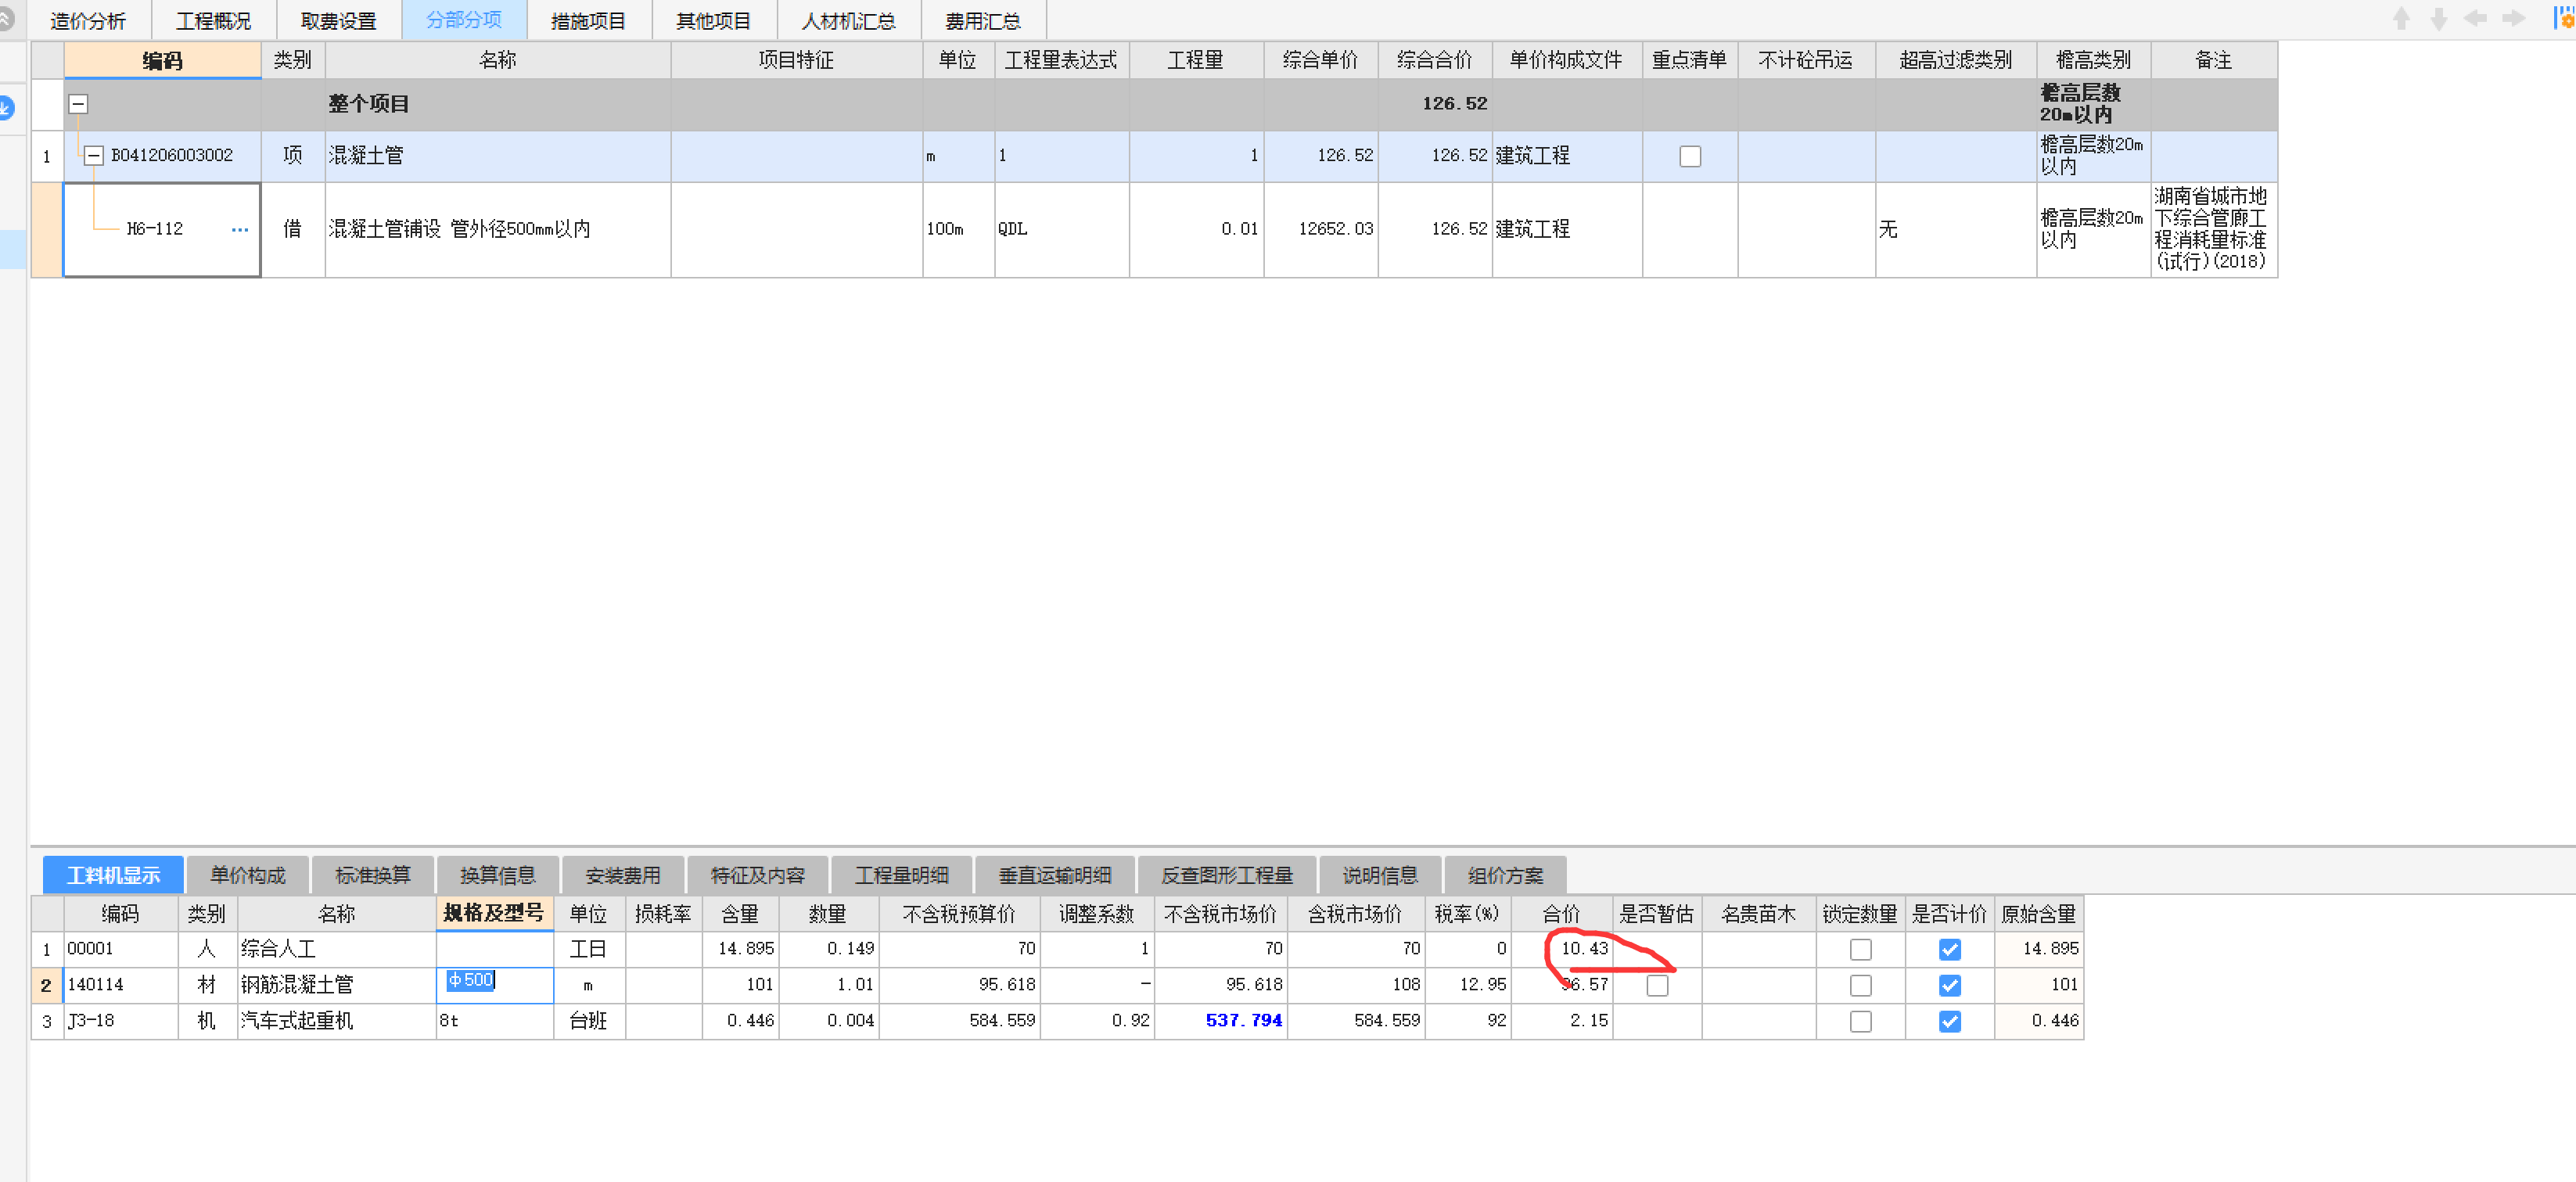The width and height of the screenshot is (2576, 1182).
Task: Click the 混凝土管铺设 管外径500mm以内 name cell
Action: point(497,229)
